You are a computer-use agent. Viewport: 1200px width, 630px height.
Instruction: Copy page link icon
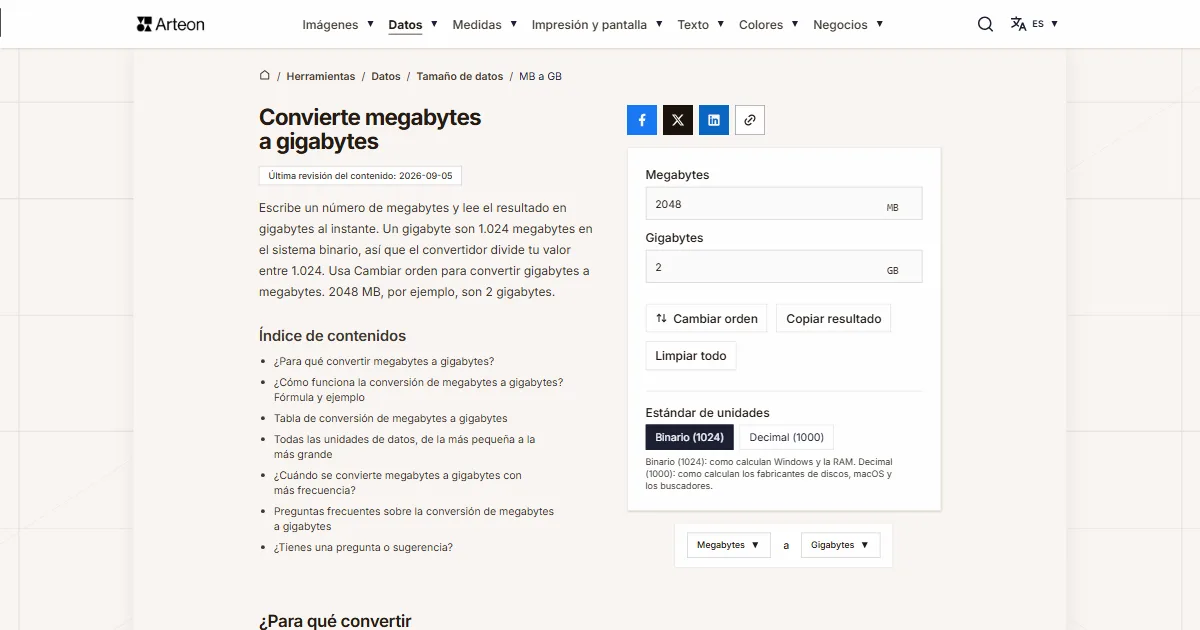[x=750, y=120]
